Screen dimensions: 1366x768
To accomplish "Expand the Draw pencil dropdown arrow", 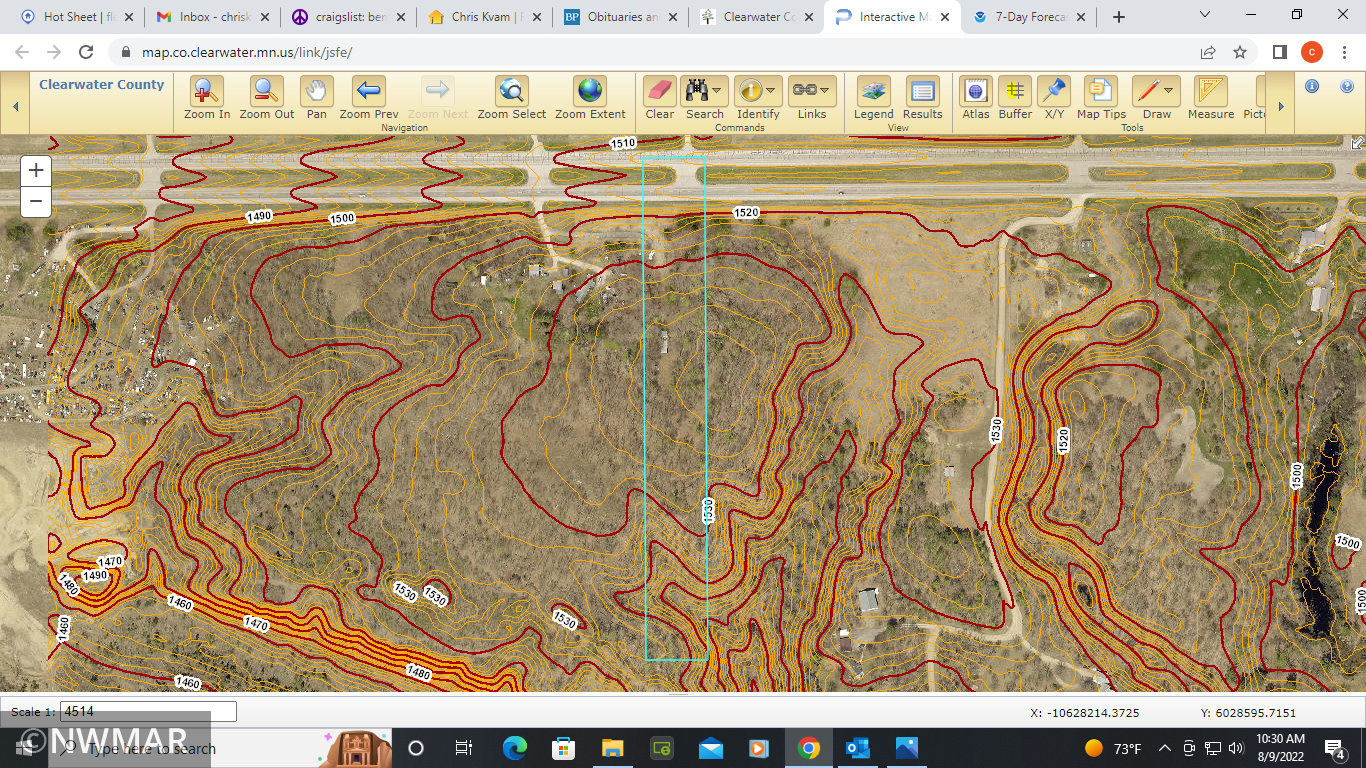I will [x=1168, y=91].
